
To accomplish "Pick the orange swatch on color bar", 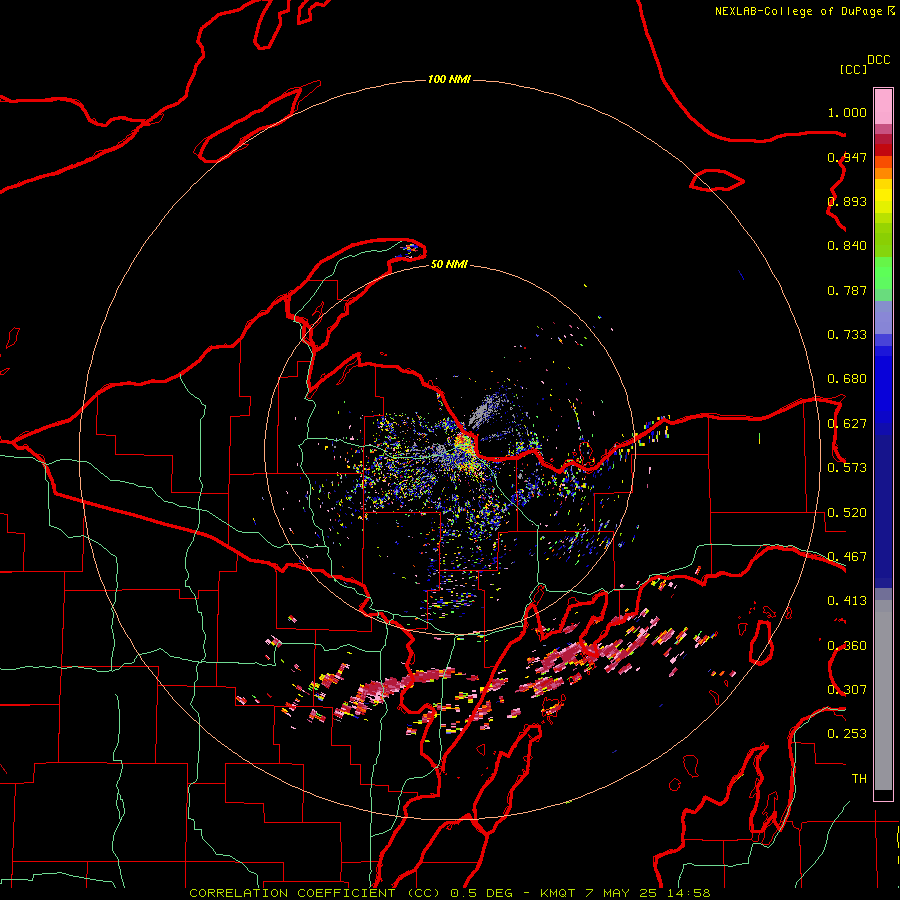I will click(883, 173).
